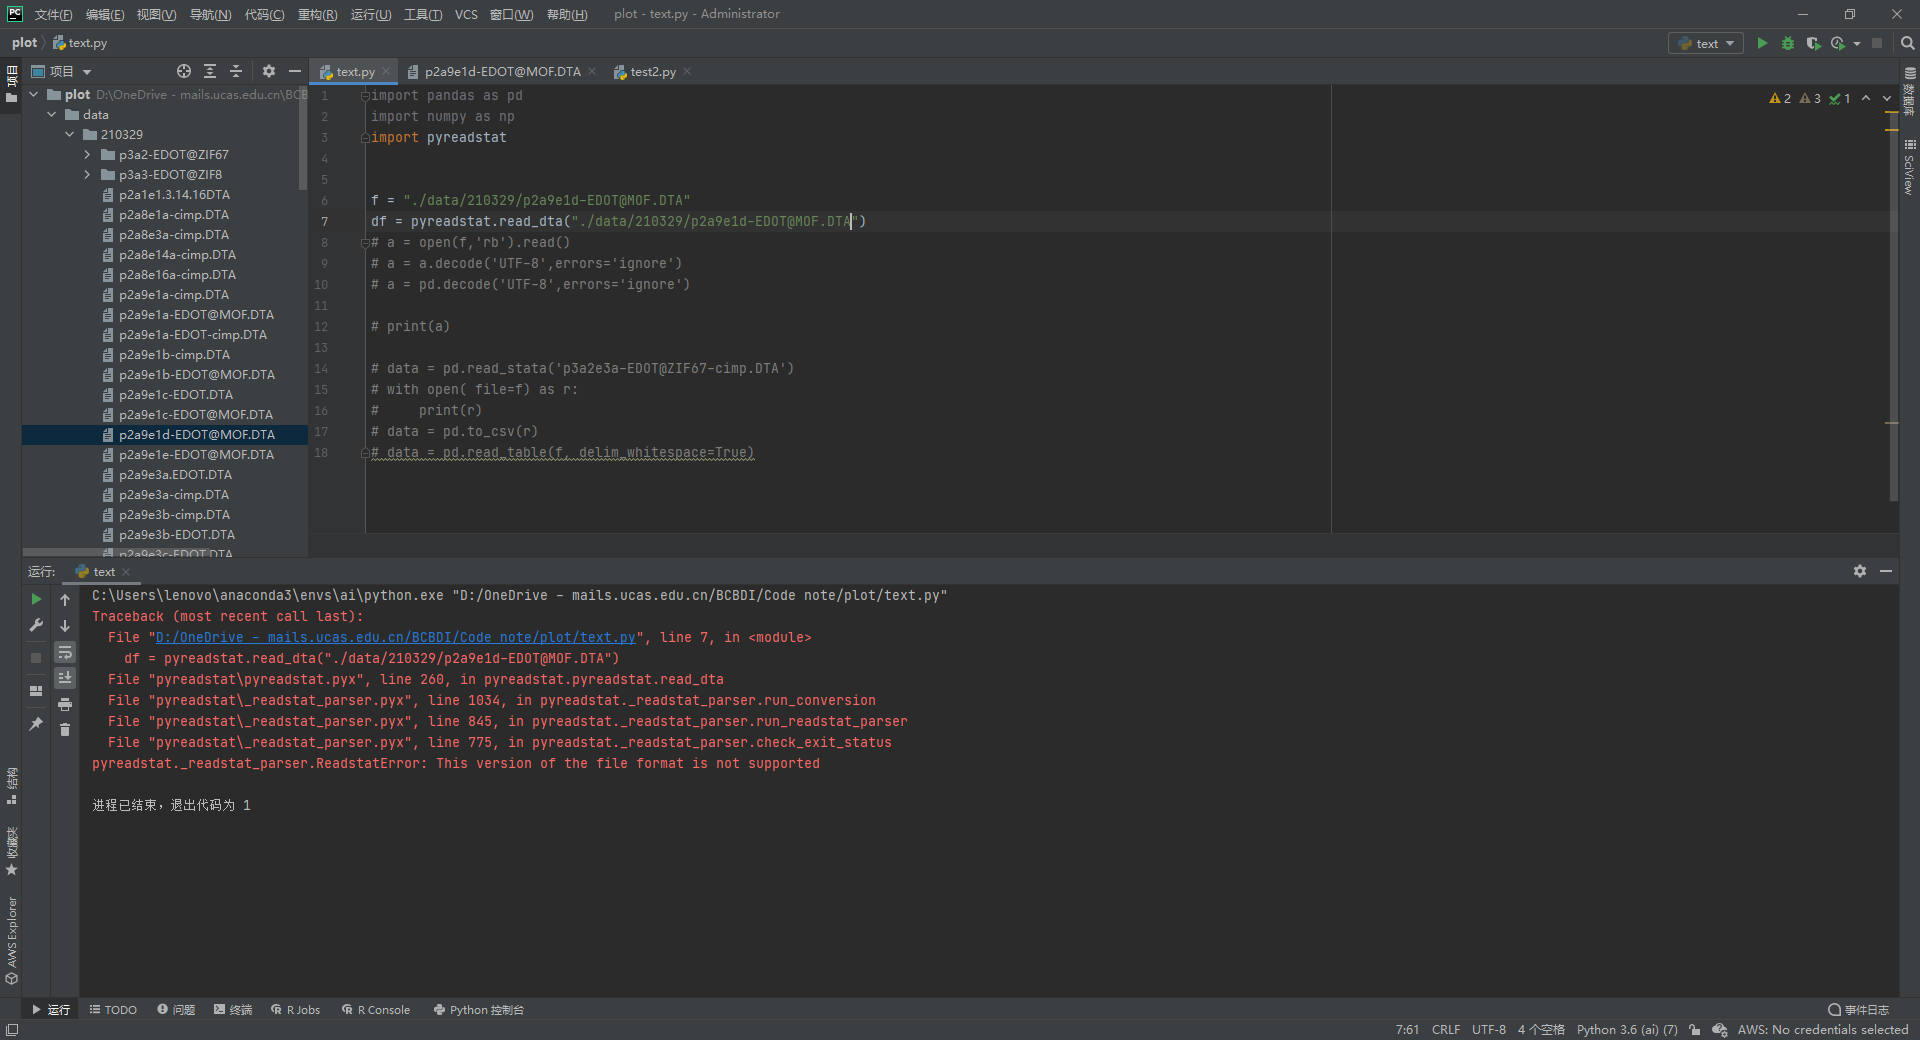Rerun the program in the run panel

click(36, 599)
